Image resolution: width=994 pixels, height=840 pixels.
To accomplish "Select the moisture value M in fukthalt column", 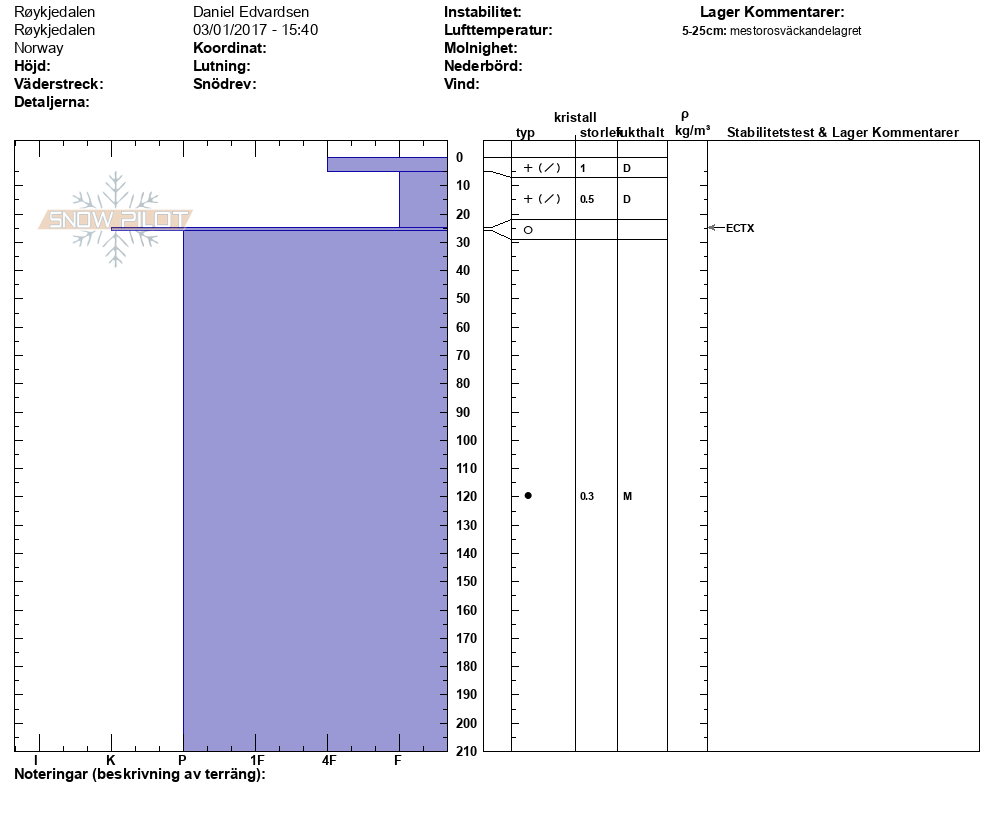I will tap(627, 496).
